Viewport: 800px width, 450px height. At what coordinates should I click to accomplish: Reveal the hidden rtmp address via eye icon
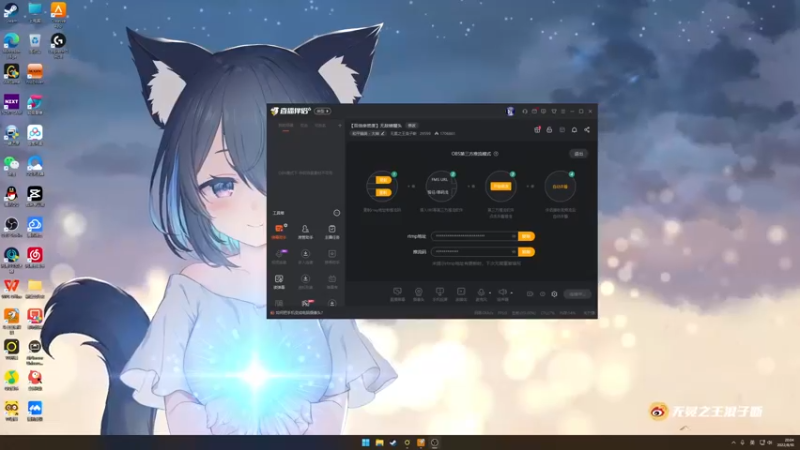(513, 236)
